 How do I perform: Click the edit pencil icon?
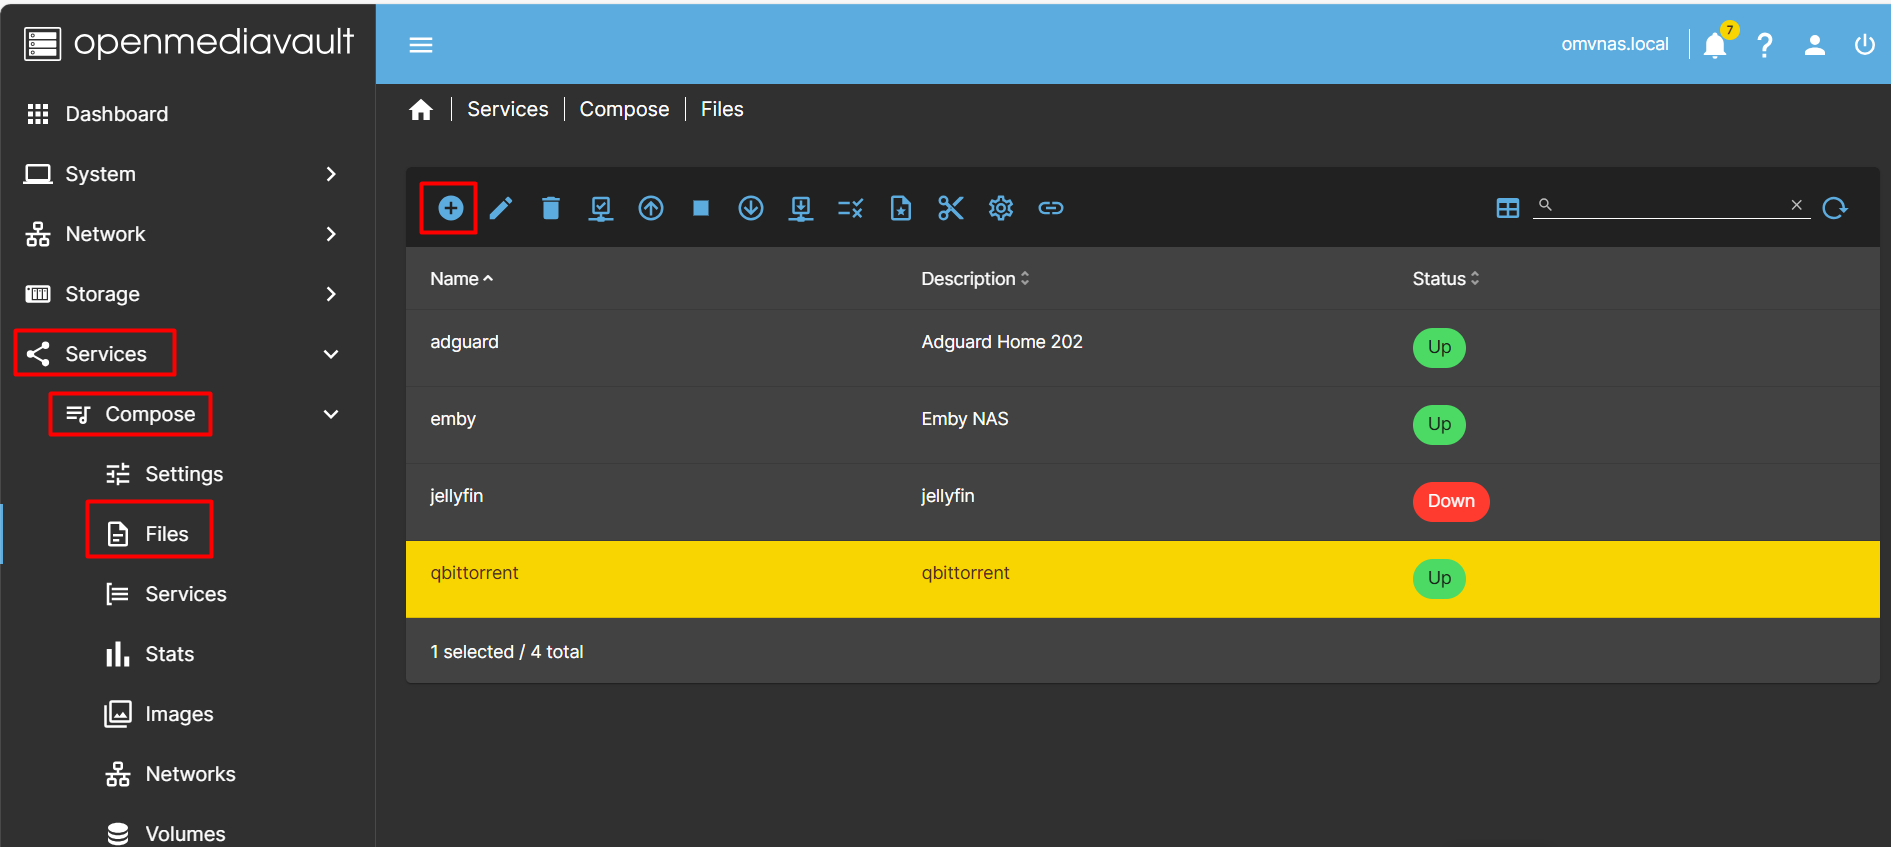point(501,208)
